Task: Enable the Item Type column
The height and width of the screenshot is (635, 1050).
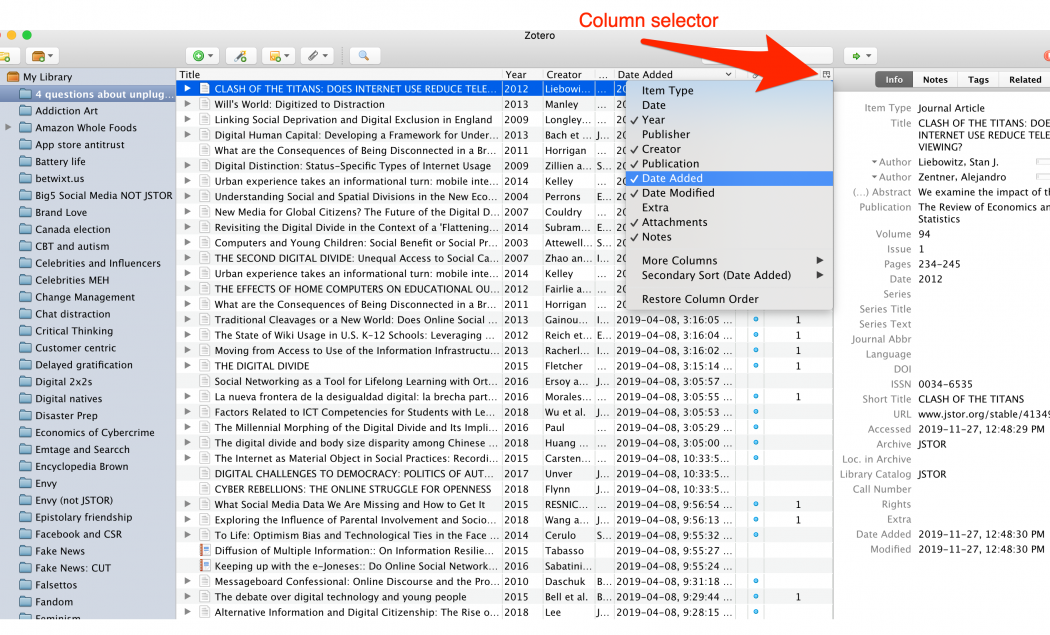Action: 729,90
